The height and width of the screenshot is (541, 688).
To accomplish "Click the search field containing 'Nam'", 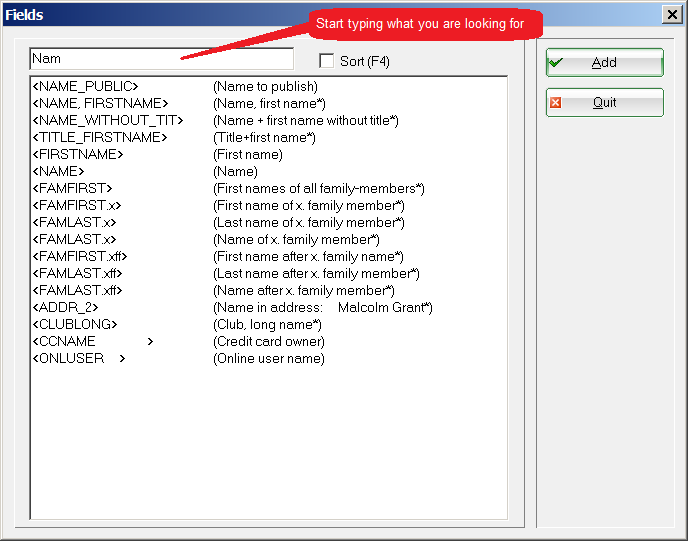I will click(161, 59).
